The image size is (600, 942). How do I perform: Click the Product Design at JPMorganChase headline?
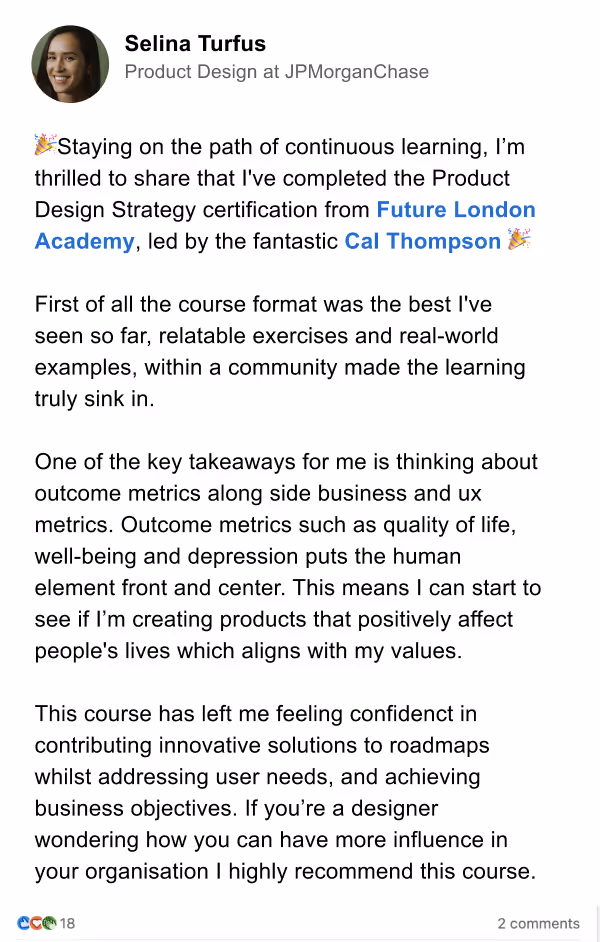(276, 72)
